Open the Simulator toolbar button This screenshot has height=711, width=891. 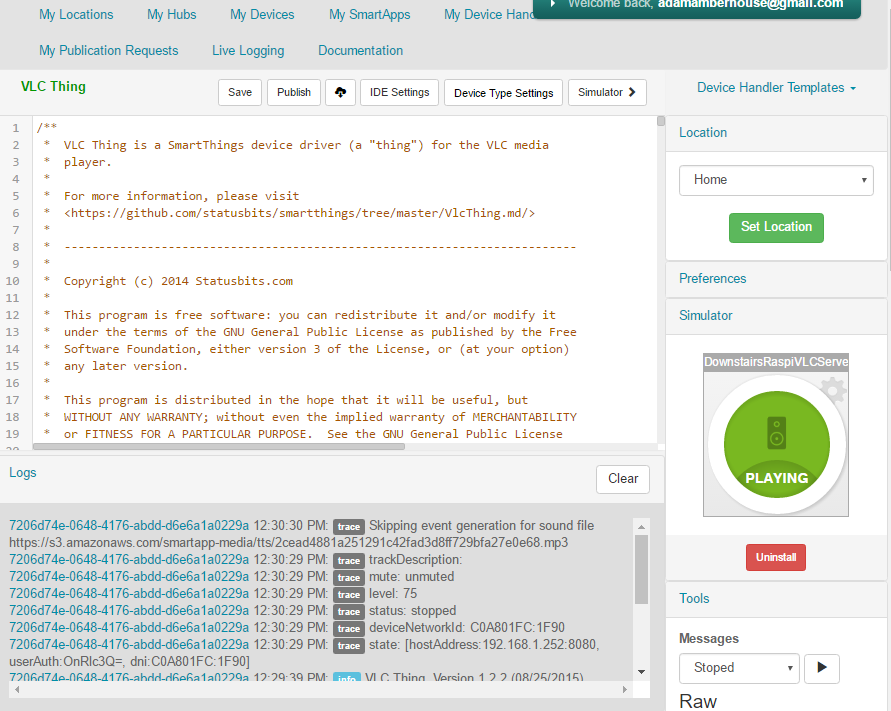click(607, 92)
